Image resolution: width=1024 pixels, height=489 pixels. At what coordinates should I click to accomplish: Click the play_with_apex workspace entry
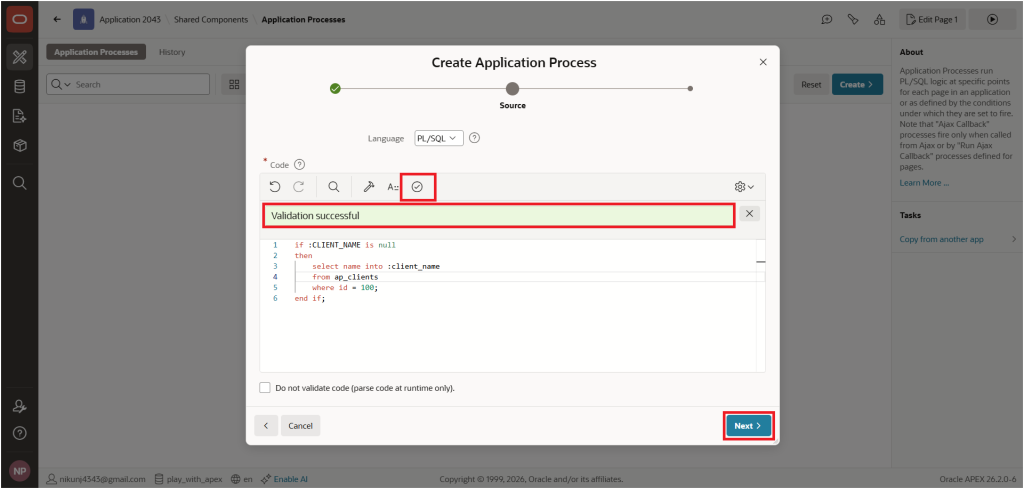click(189, 479)
